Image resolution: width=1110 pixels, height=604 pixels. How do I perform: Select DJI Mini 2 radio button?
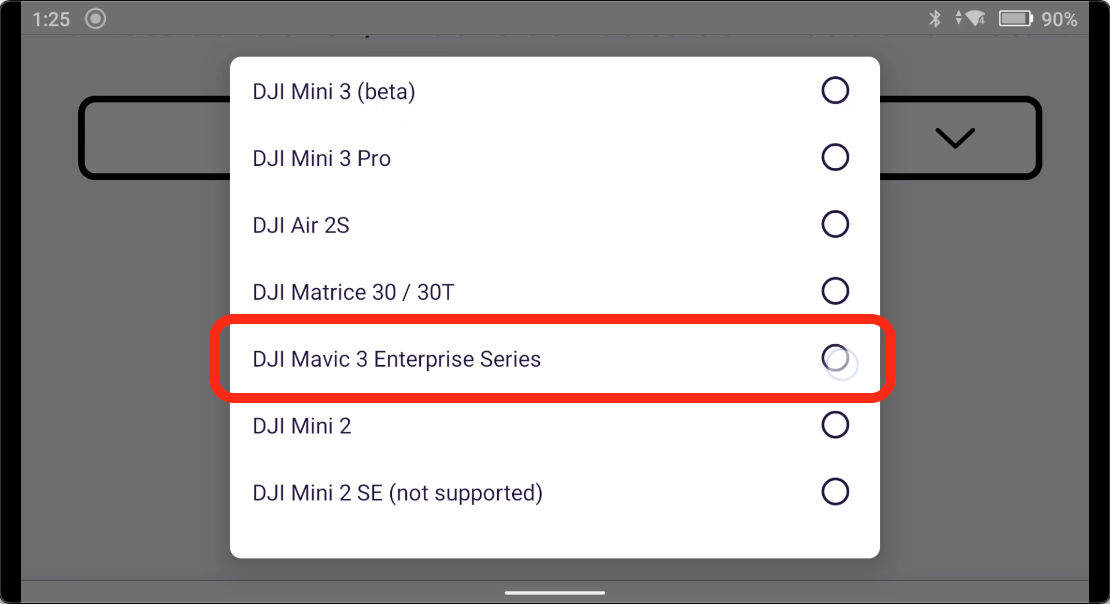point(835,425)
